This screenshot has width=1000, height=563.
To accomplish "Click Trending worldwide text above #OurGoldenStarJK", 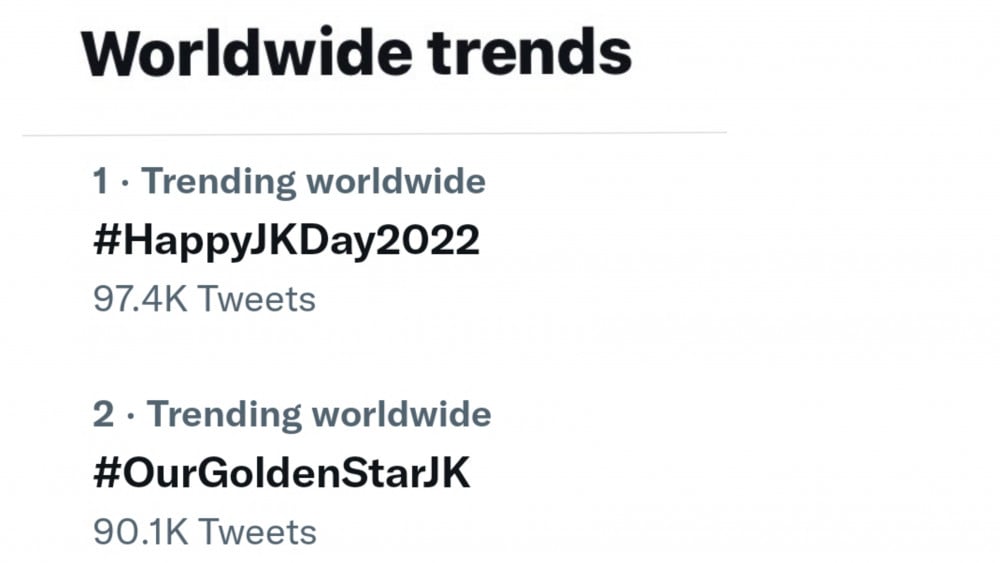I will click(x=319, y=414).
